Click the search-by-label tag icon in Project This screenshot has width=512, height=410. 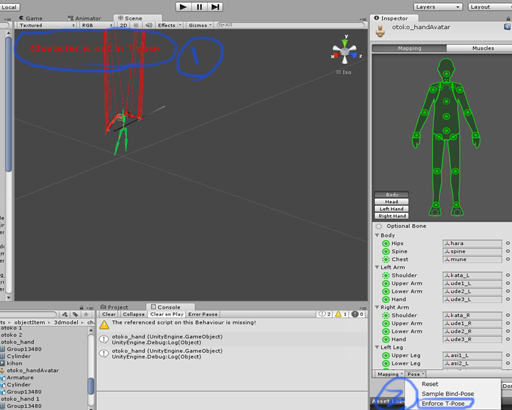[75, 314]
